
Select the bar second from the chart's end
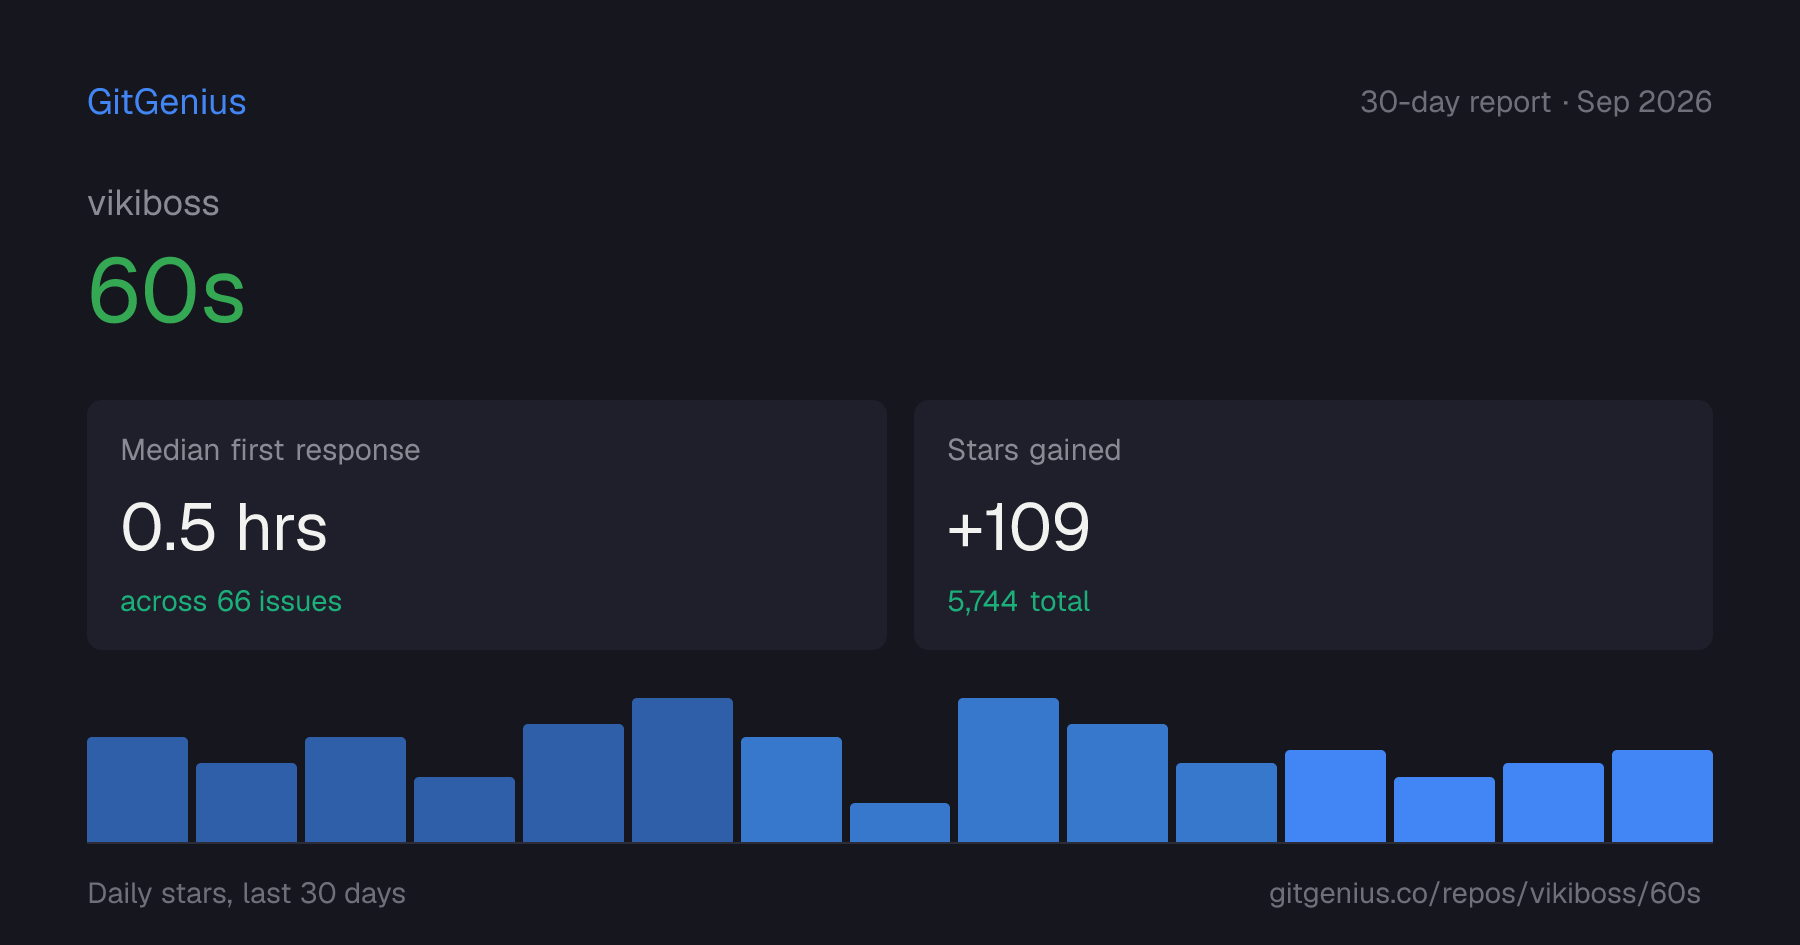1553,802
